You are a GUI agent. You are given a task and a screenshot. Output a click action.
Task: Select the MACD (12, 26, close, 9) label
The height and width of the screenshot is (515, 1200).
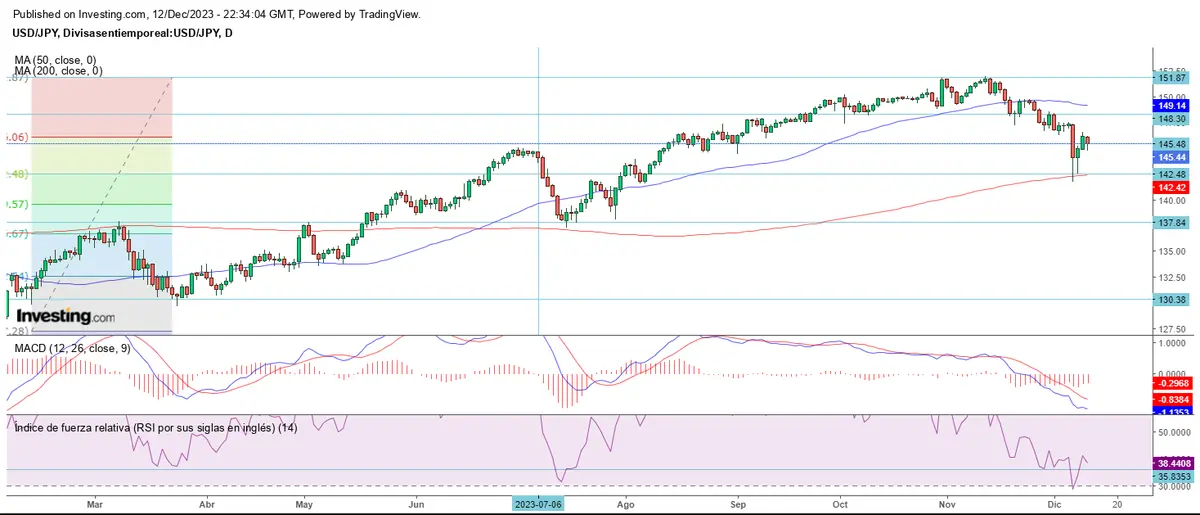71,348
